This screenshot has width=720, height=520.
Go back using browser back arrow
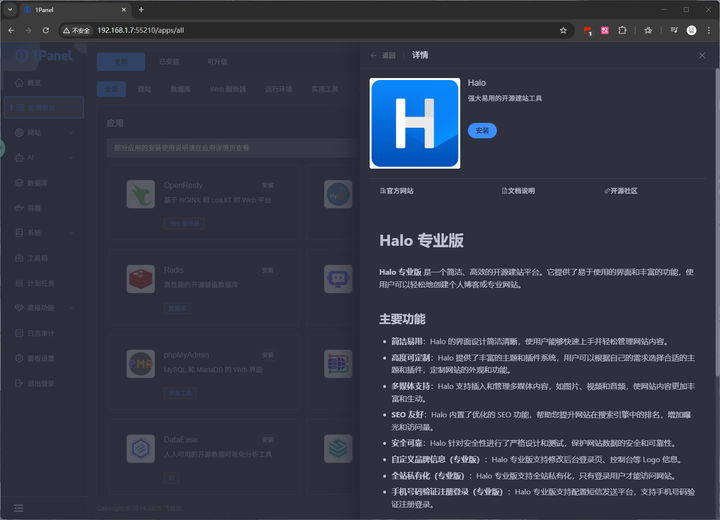(x=11, y=30)
